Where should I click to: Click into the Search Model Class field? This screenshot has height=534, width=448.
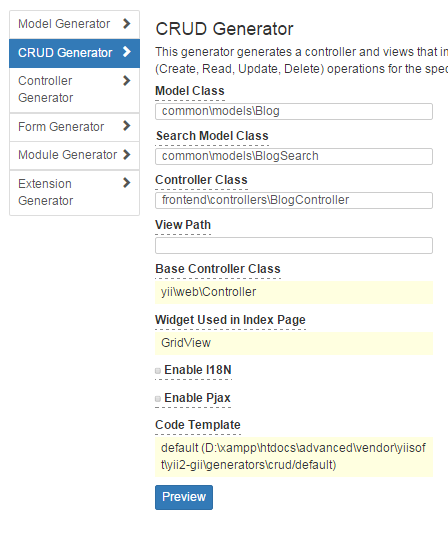point(294,156)
